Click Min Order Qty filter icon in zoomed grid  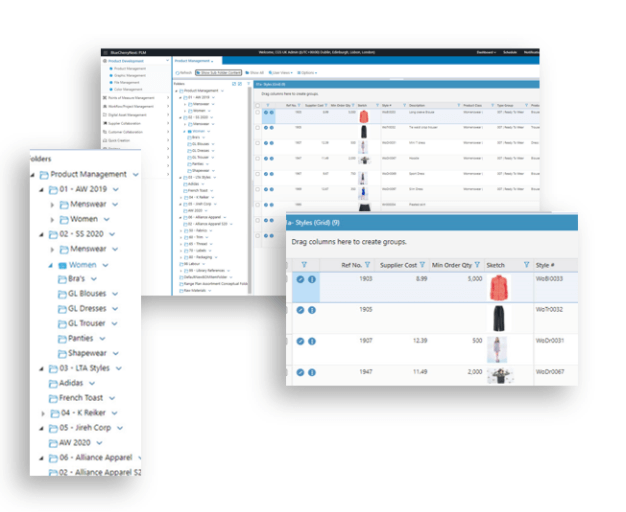[x=477, y=265]
